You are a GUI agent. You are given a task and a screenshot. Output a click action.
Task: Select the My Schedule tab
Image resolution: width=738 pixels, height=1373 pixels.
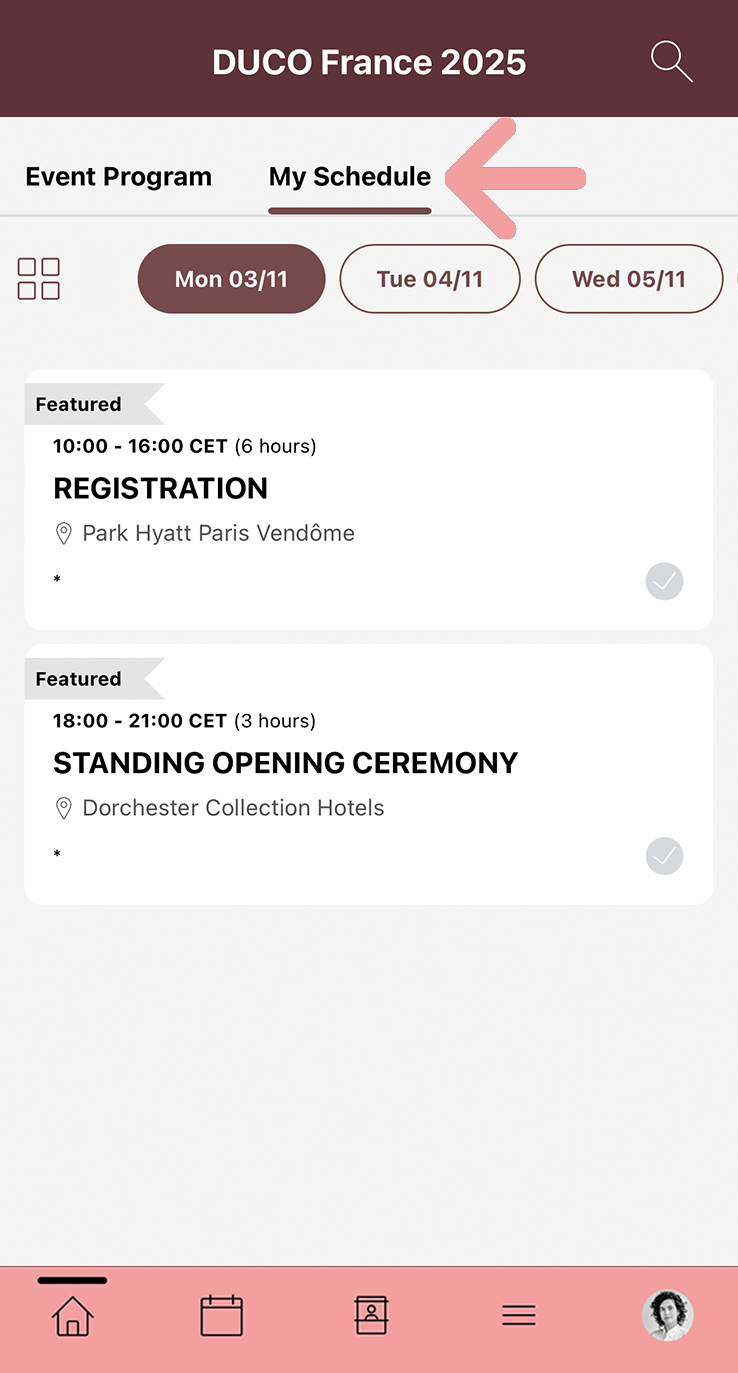point(350,177)
